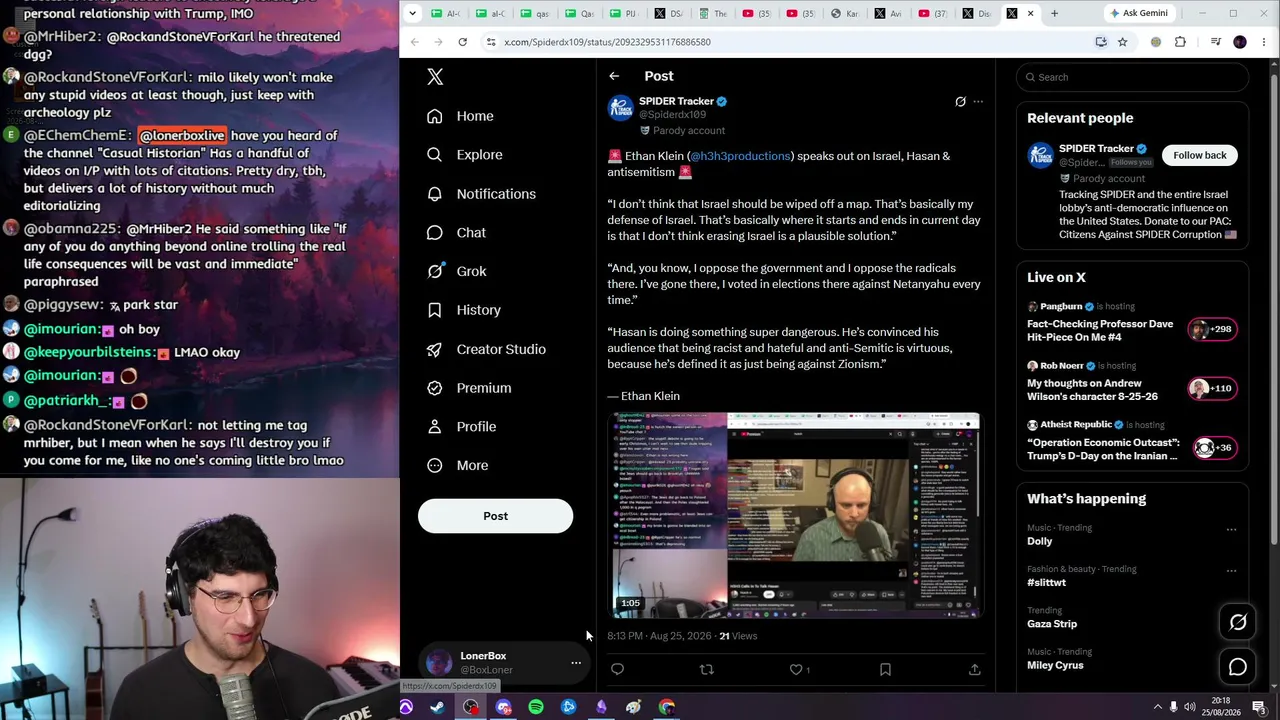Open the Chrome three-dot menu
The width and height of the screenshot is (1280, 720).
tap(1264, 42)
